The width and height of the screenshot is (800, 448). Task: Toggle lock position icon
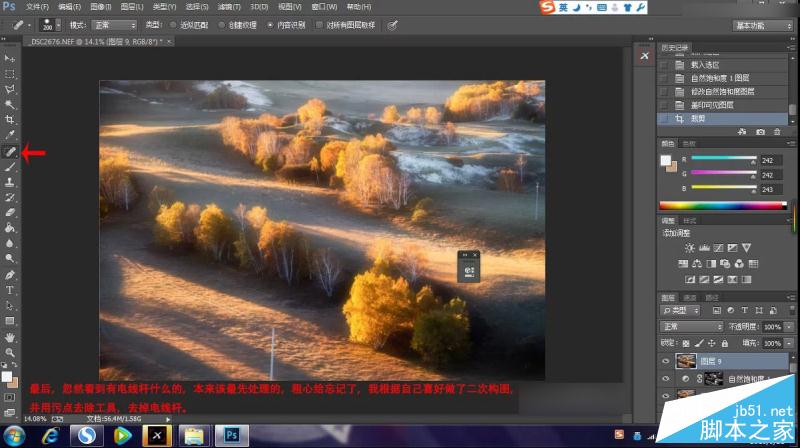pyautogui.click(x=712, y=343)
